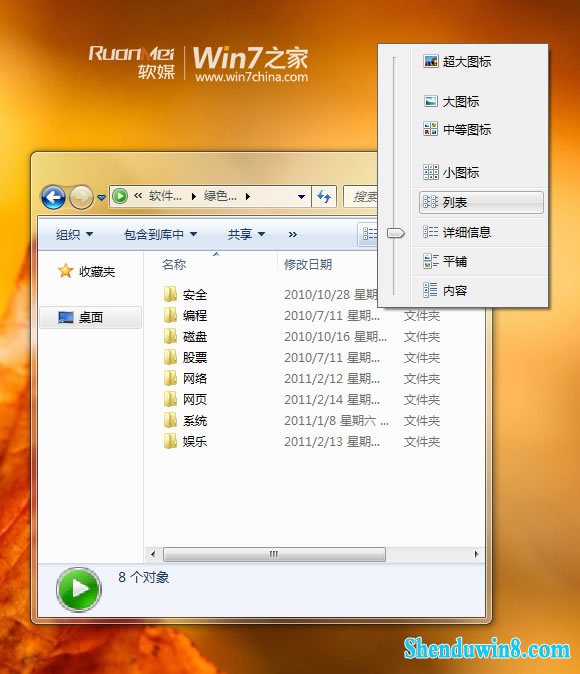Click the folder icon of 磁盘
This screenshot has height=674, width=580.
pos(170,336)
